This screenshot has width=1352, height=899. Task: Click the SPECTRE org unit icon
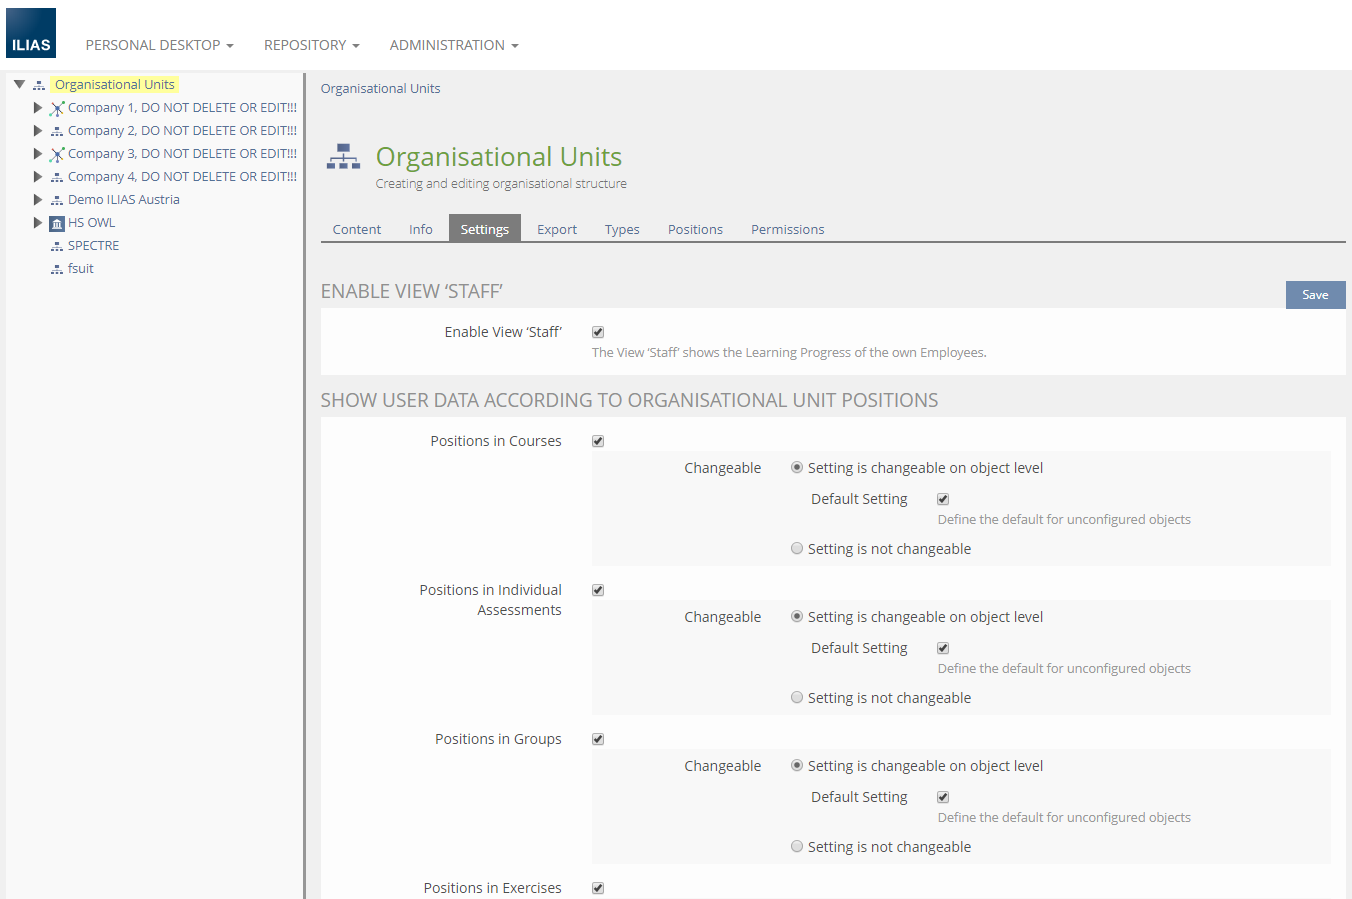pos(57,246)
